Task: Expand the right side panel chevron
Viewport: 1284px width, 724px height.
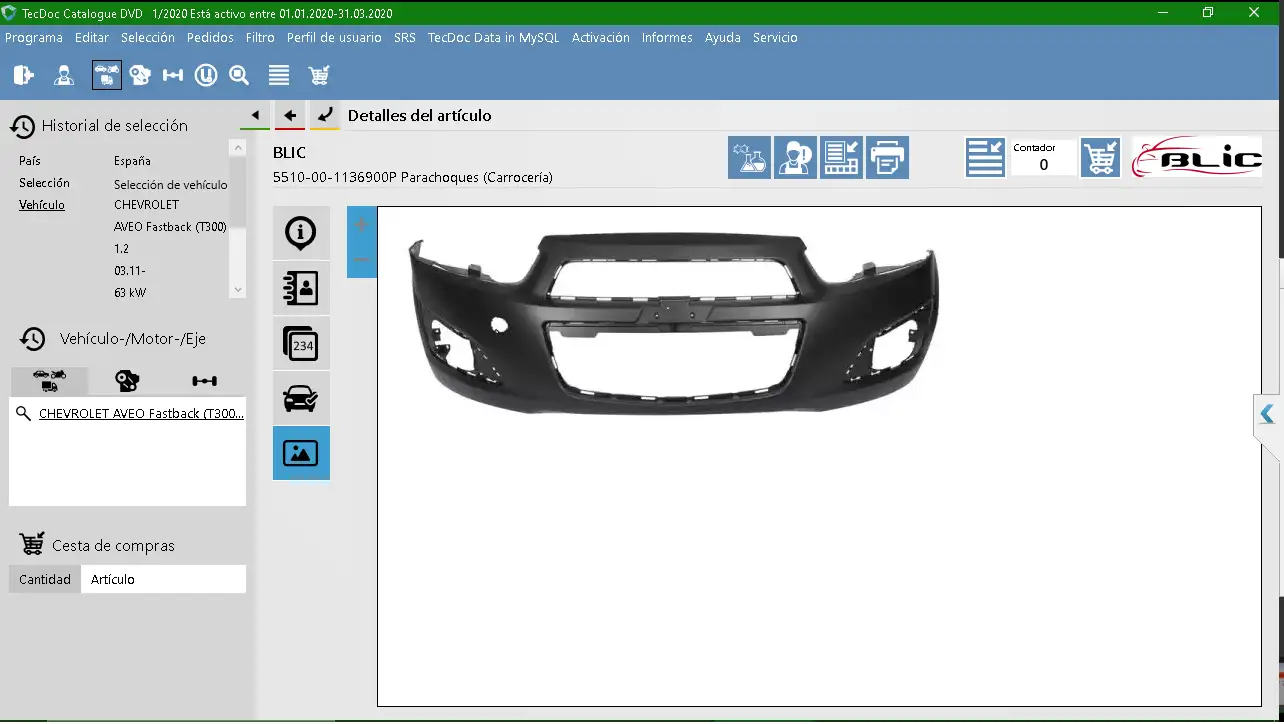Action: pos(1268,414)
